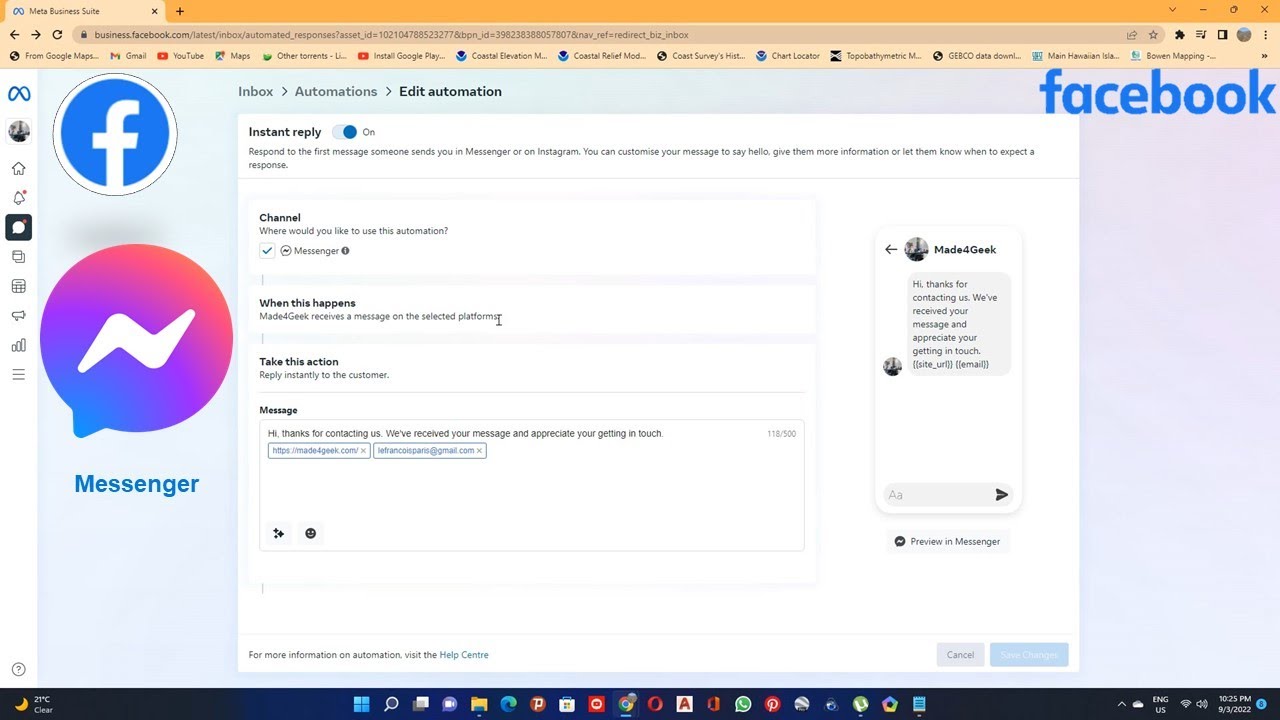Uncheck the Messenger channel checkbox
The height and width of the screenshot is (720, 1280).
267,251
